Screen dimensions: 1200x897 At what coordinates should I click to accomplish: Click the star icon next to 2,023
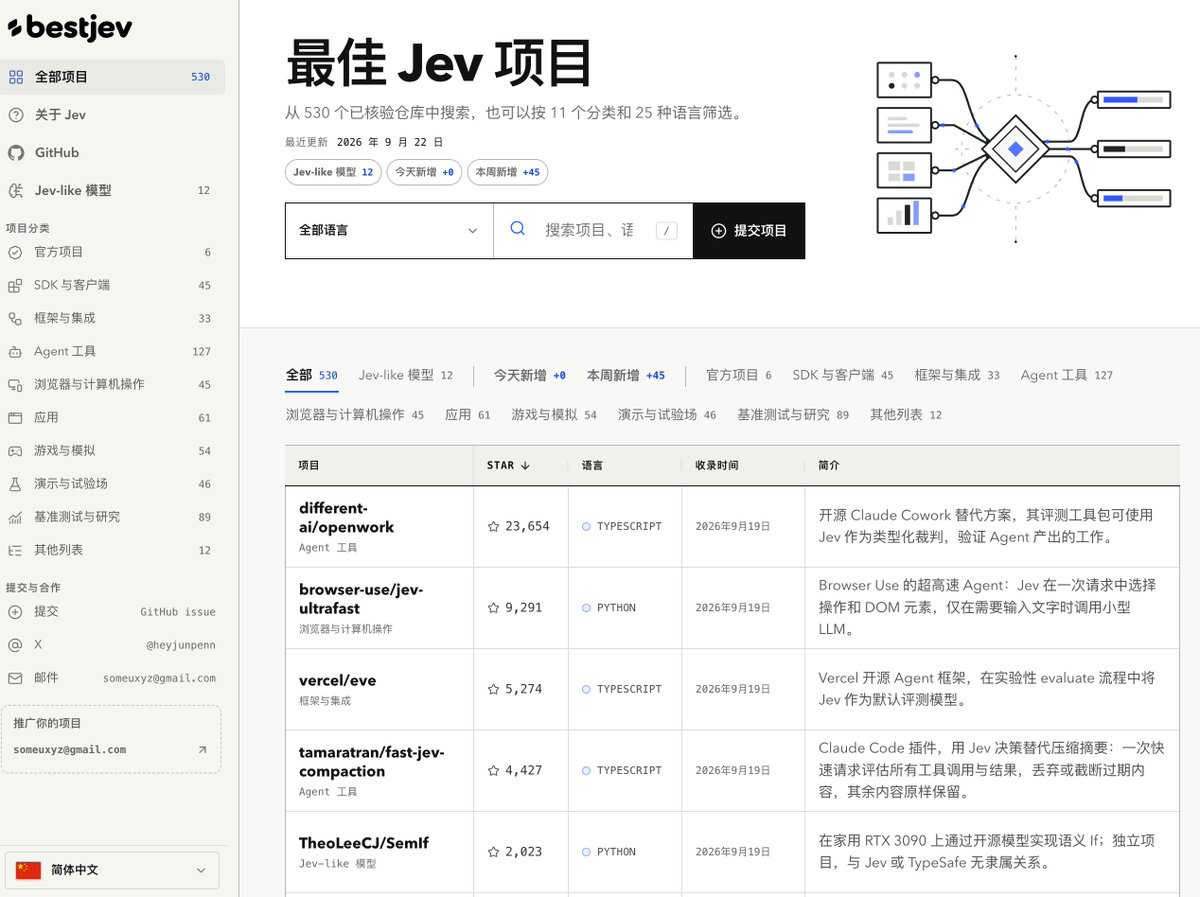point(493,852)
